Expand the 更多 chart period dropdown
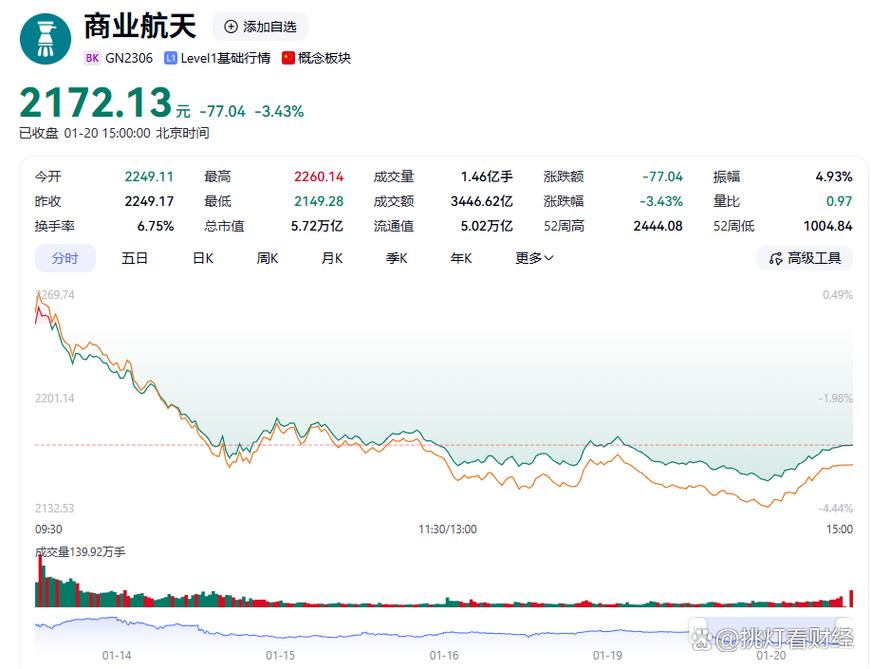This screenshot has height=669, width=871. pos(532,258)
